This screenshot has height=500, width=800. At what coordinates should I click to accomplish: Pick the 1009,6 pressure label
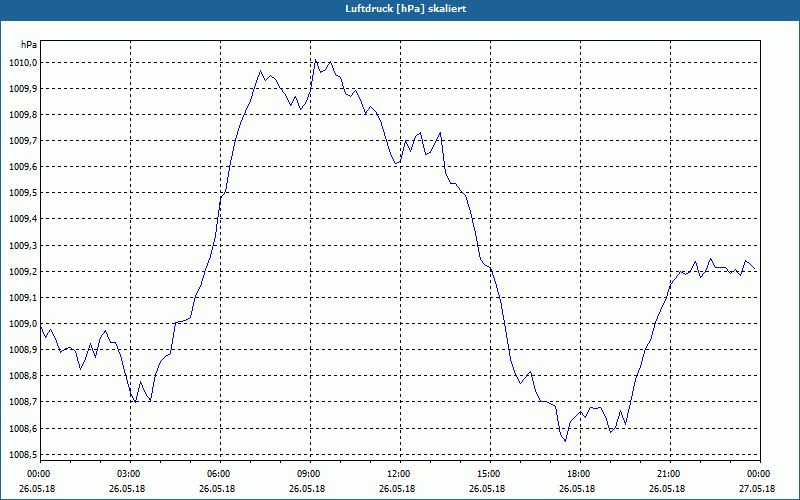[x=23, y=167]
